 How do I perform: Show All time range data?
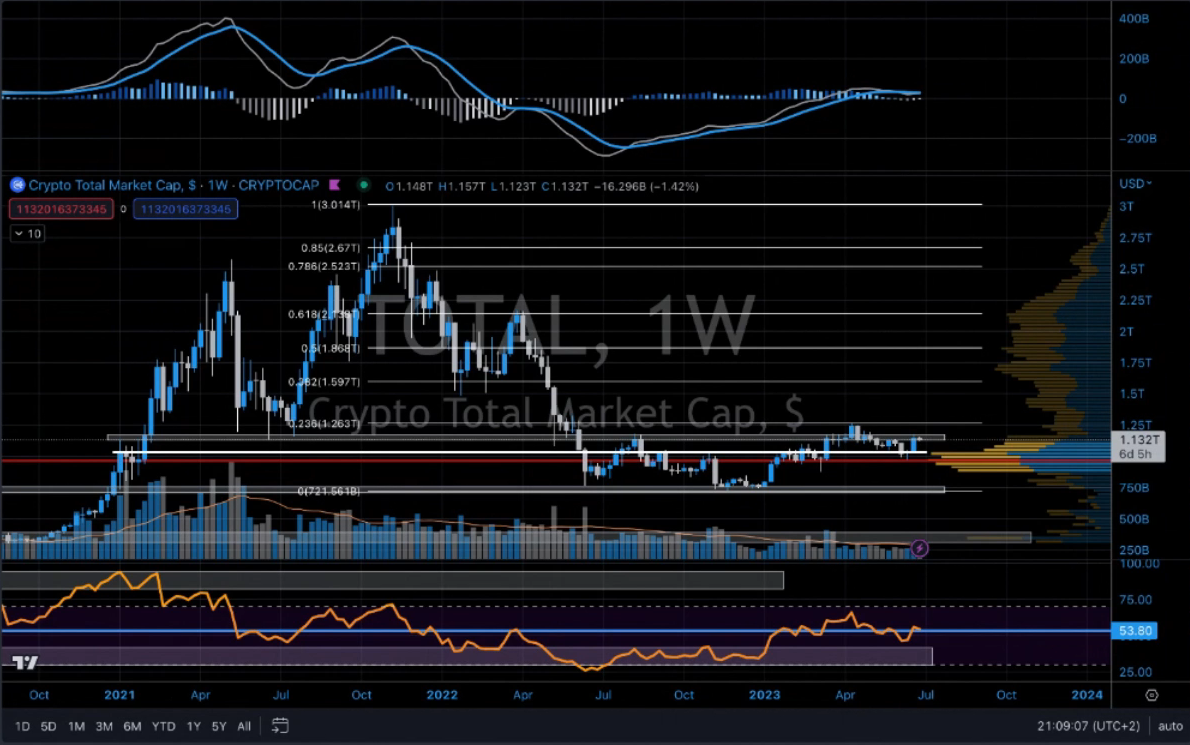[x=244, y=726]
